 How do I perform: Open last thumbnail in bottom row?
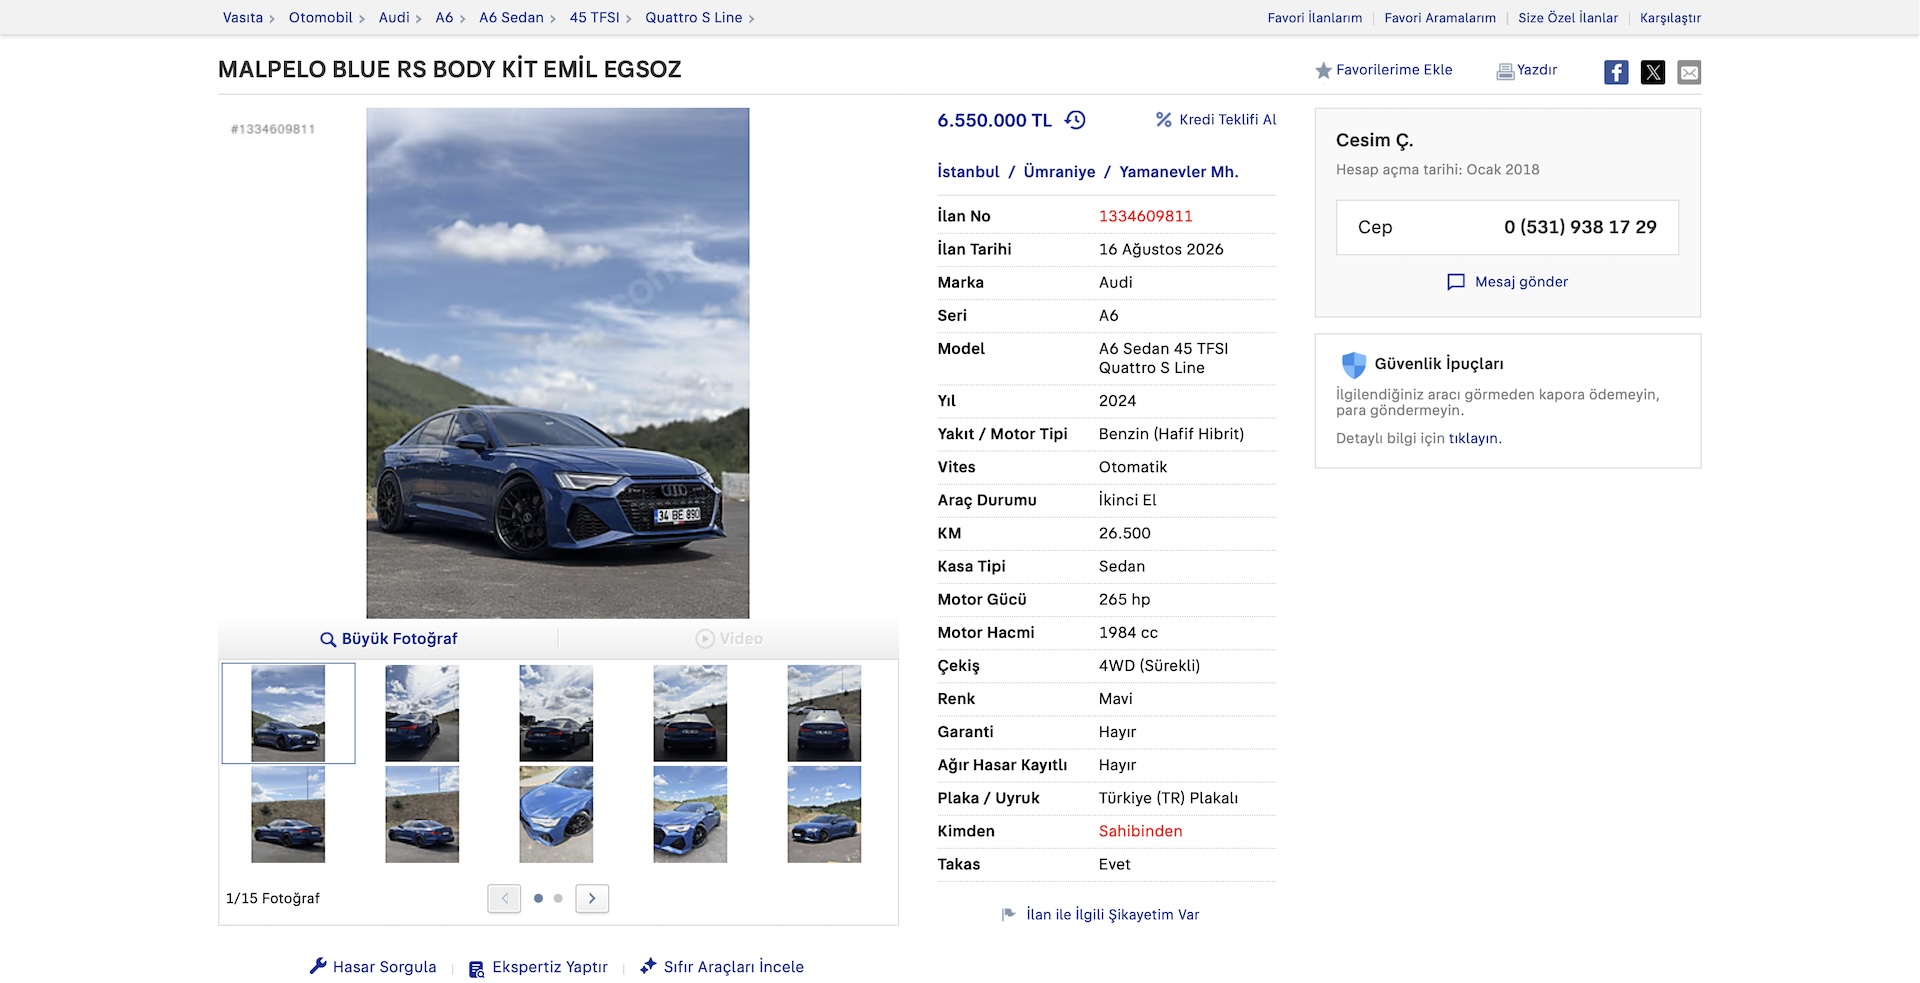[x=824, y=814]
